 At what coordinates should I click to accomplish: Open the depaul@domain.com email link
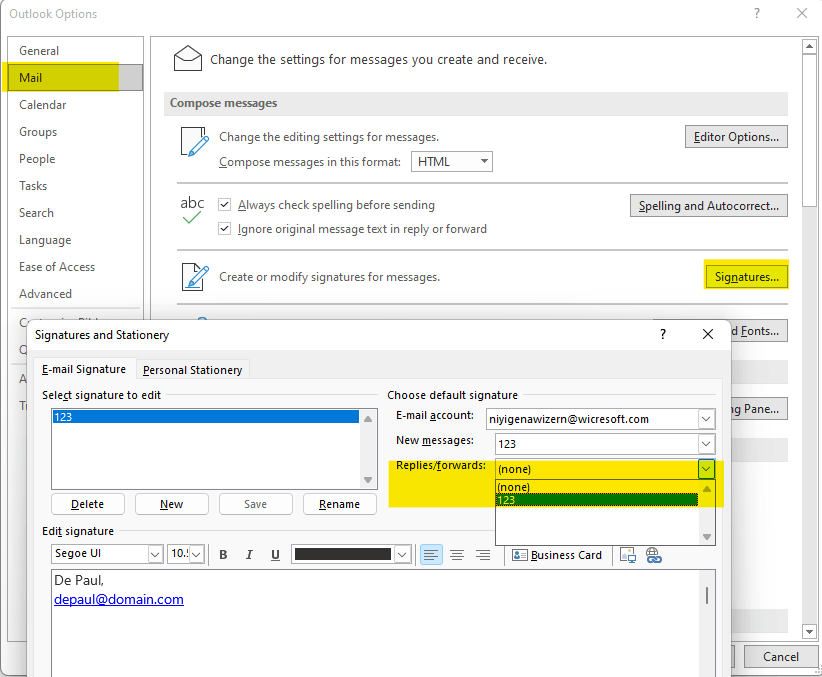pyautogui.click(x=118, y=599)
